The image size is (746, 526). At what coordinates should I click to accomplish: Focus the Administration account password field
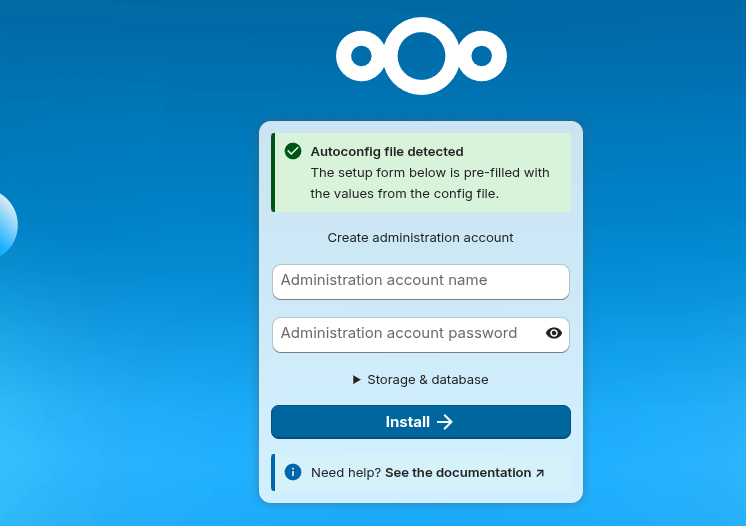click(405, 334)
